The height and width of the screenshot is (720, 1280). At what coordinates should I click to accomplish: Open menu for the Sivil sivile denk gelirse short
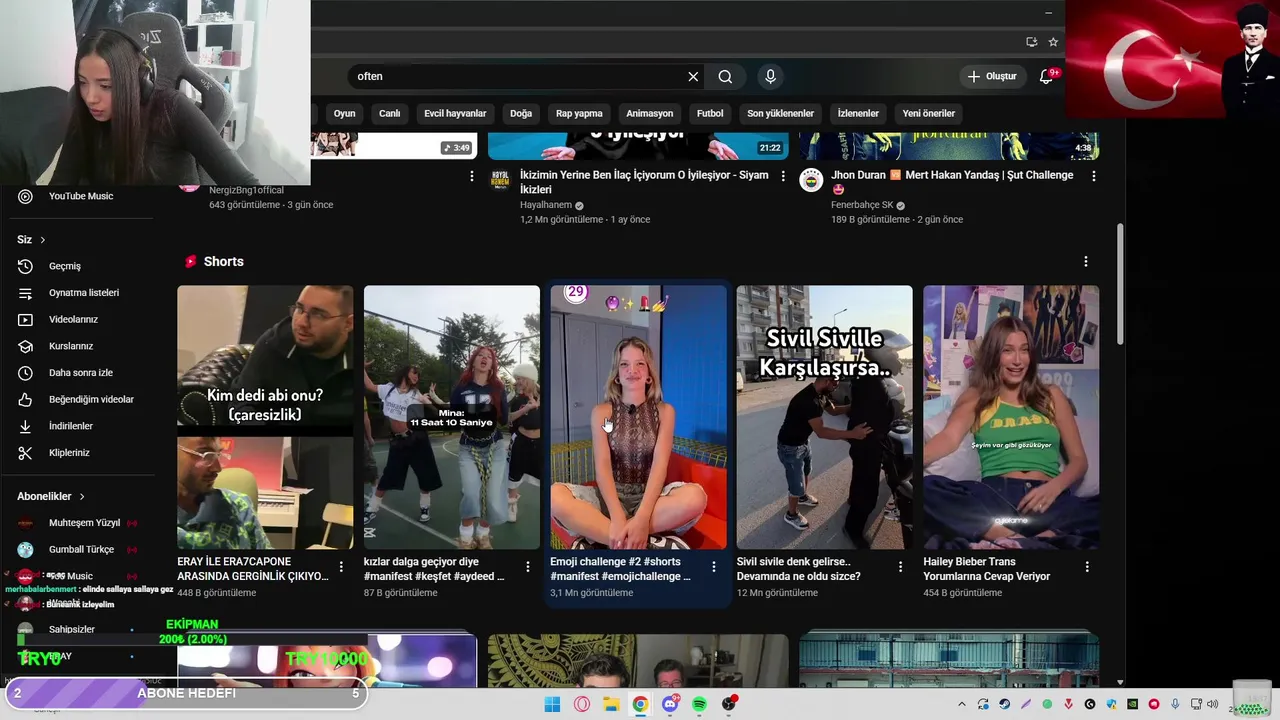[x=900, y=567]
